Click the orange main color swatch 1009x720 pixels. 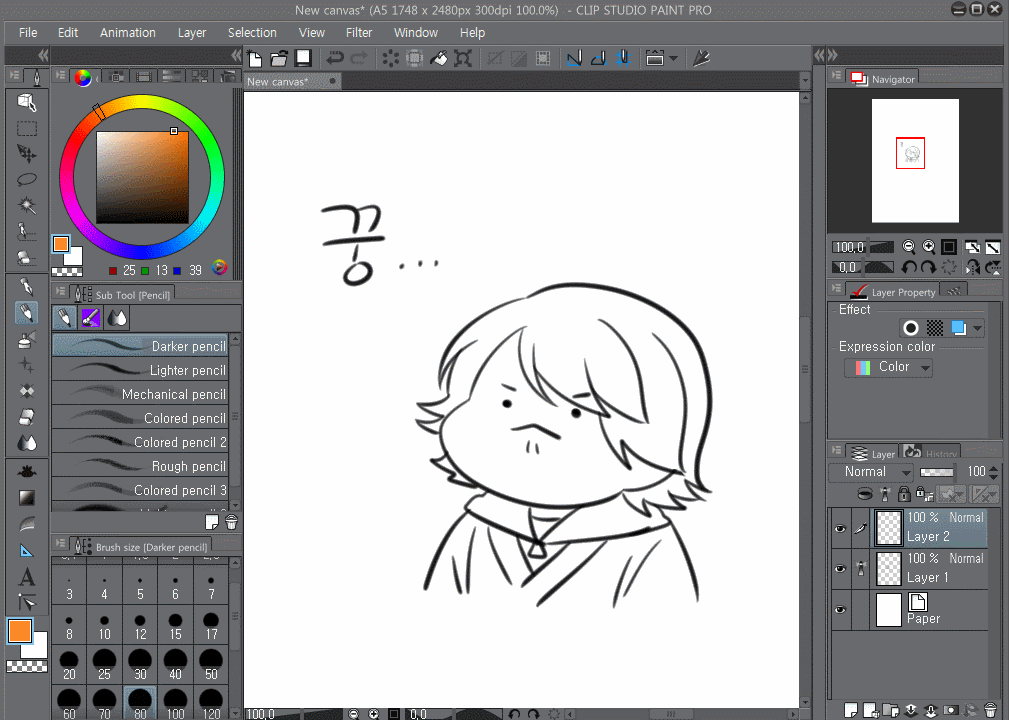point(19,631)
